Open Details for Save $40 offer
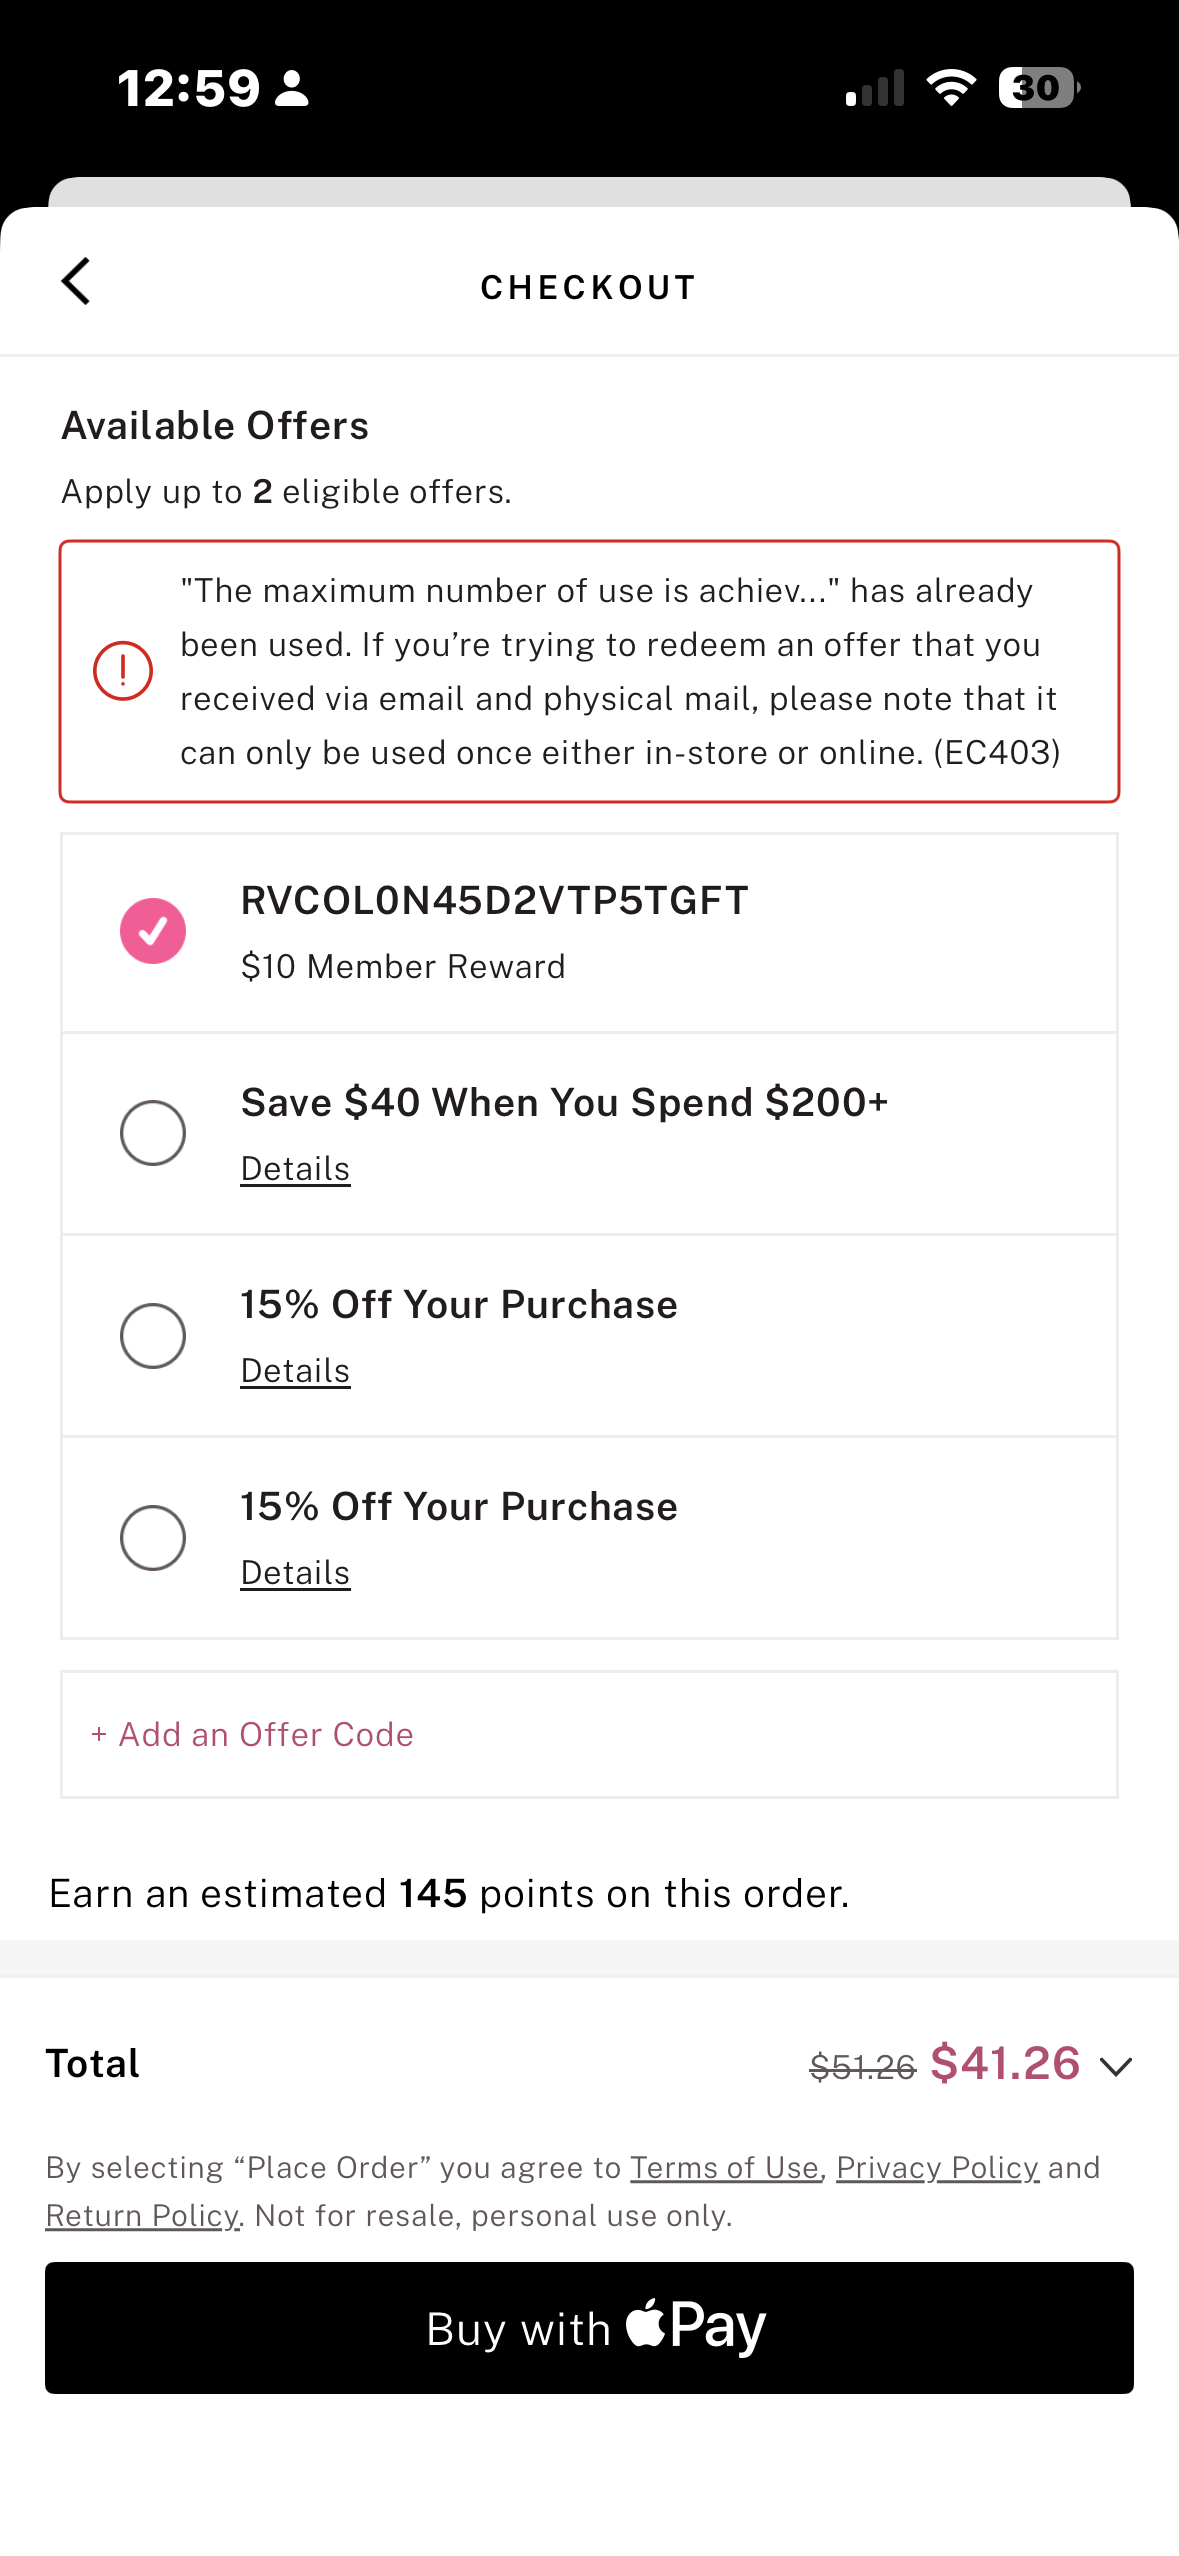 295,1168
